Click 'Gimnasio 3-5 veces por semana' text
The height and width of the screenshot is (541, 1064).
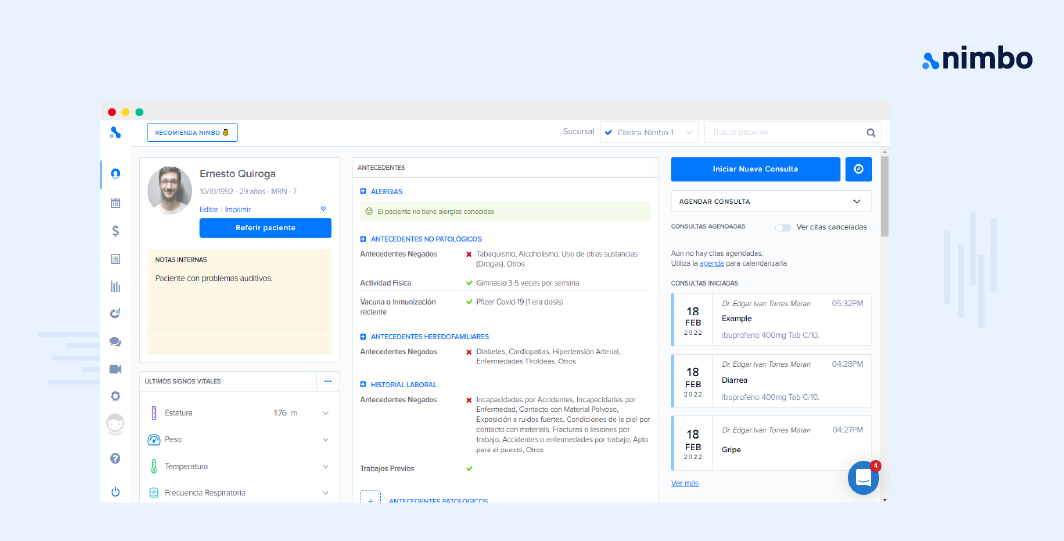527,283
